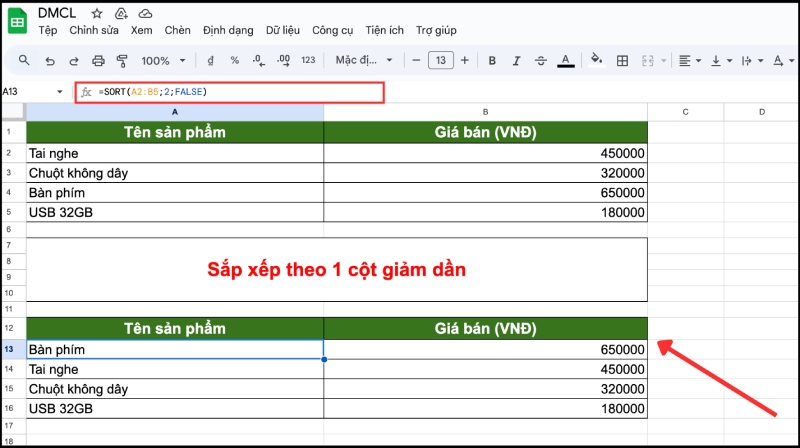Viewport: 800px width, 448px height.
Task: Open the Tiện ích menu
Action: click(384, 30)
